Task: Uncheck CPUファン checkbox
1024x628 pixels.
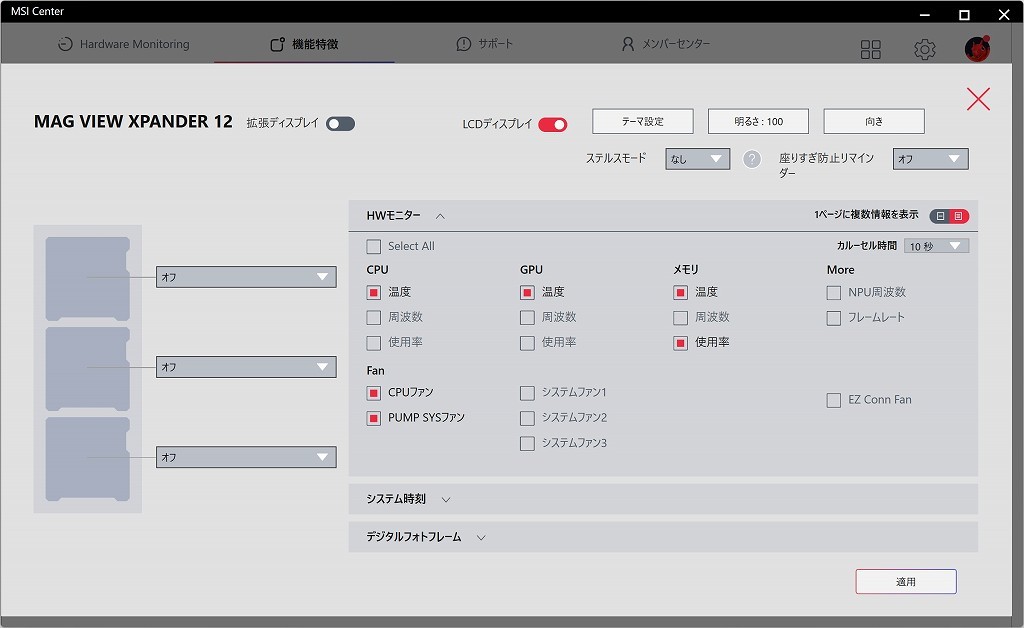Action: click(374, 393)
